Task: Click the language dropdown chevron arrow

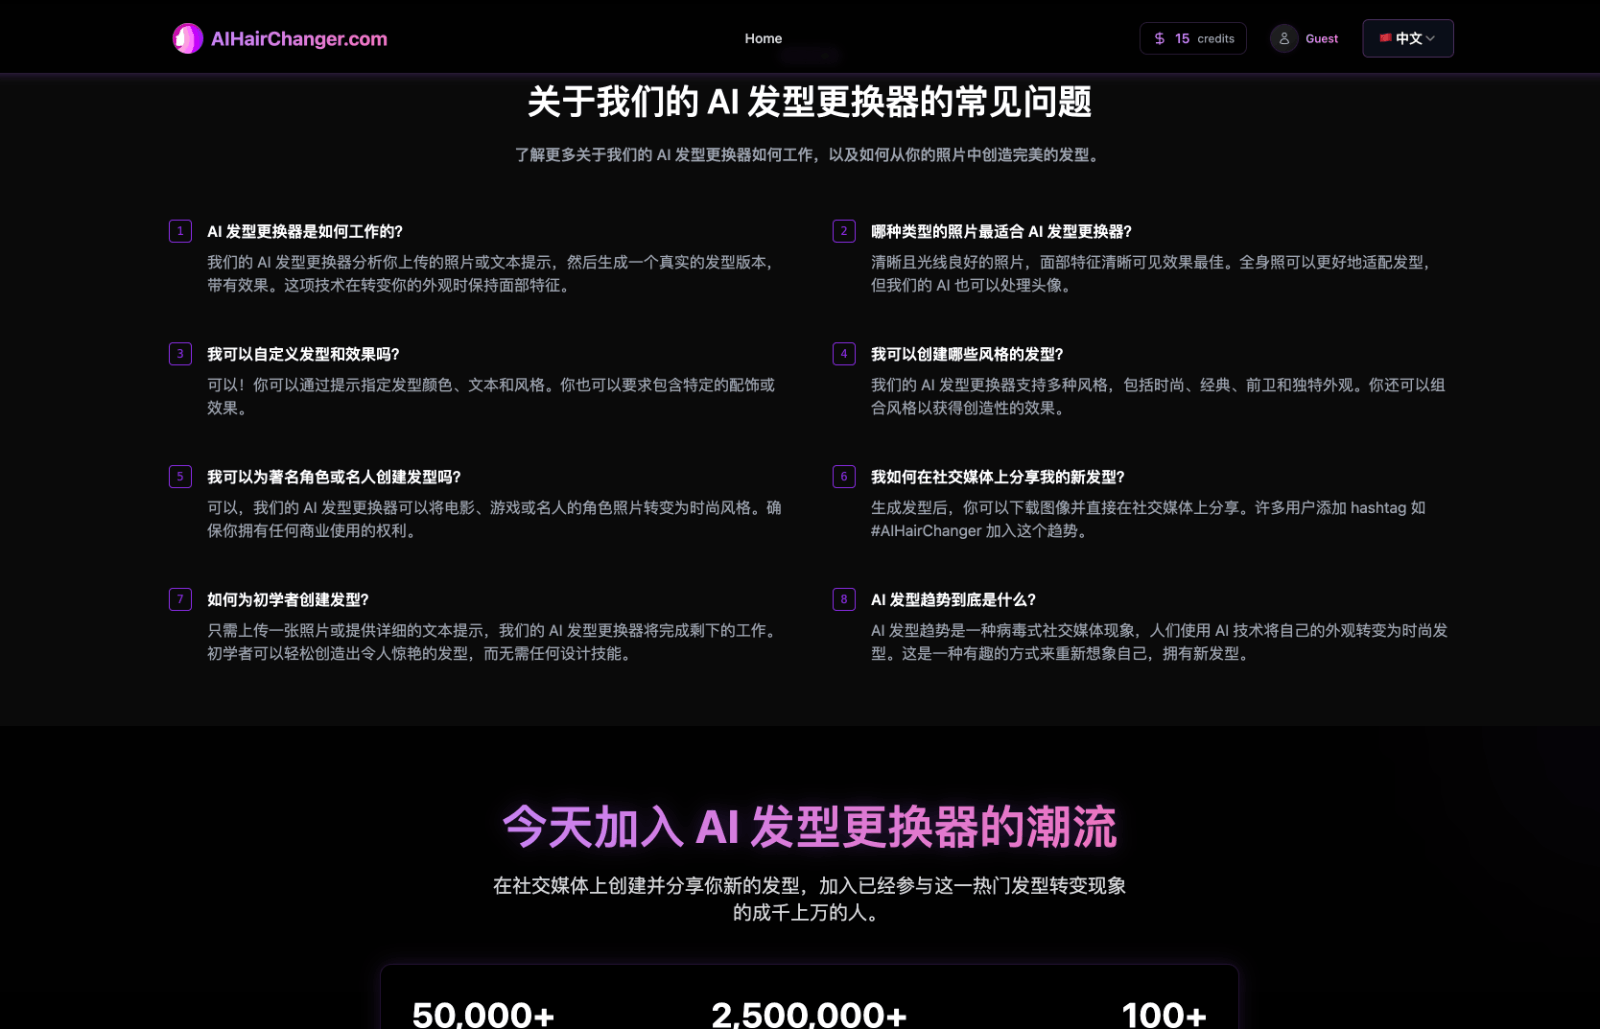Action: (x=1430, y=38)
